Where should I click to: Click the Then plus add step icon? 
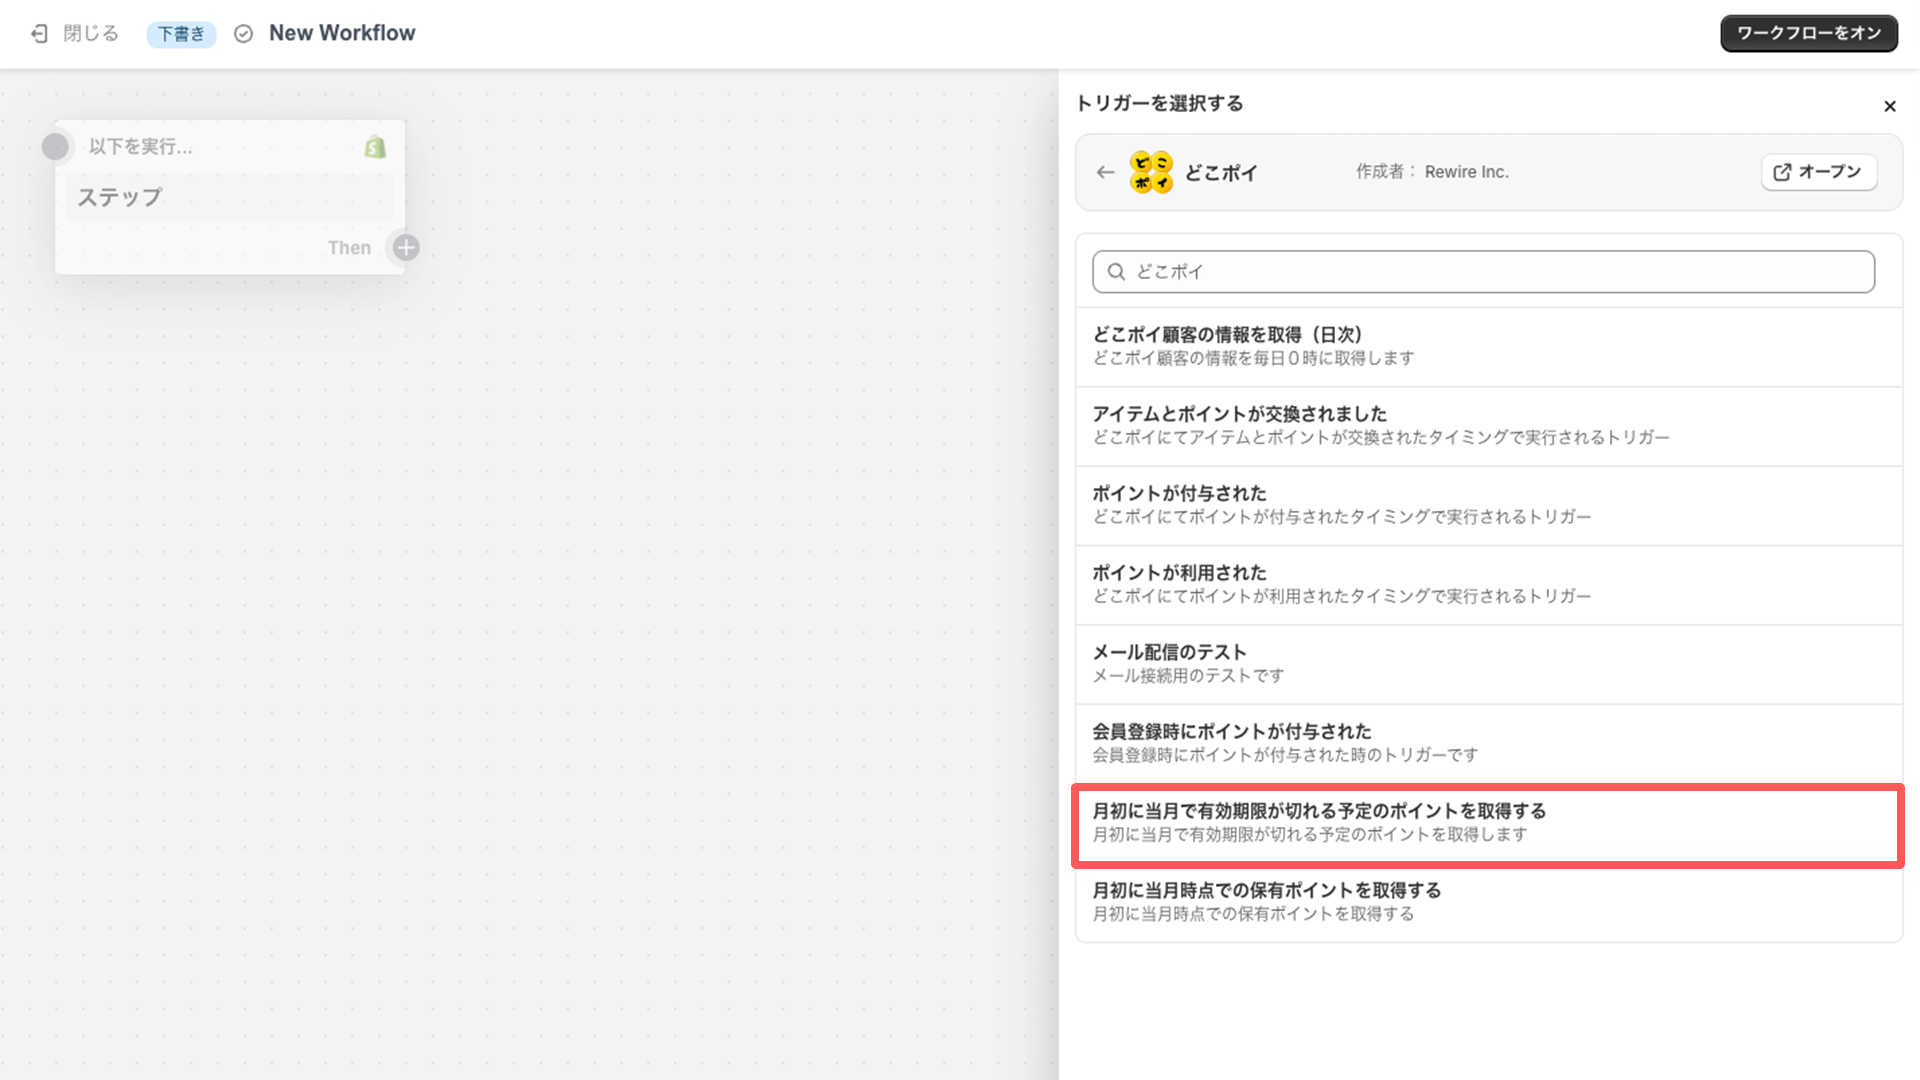pyautogui.click(x=405, y=248)
